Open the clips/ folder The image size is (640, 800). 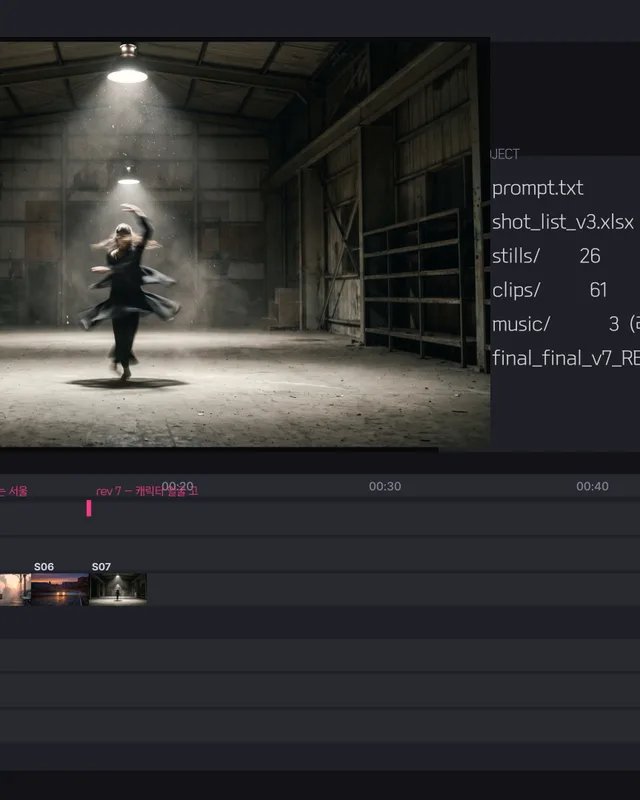[515, 290]
